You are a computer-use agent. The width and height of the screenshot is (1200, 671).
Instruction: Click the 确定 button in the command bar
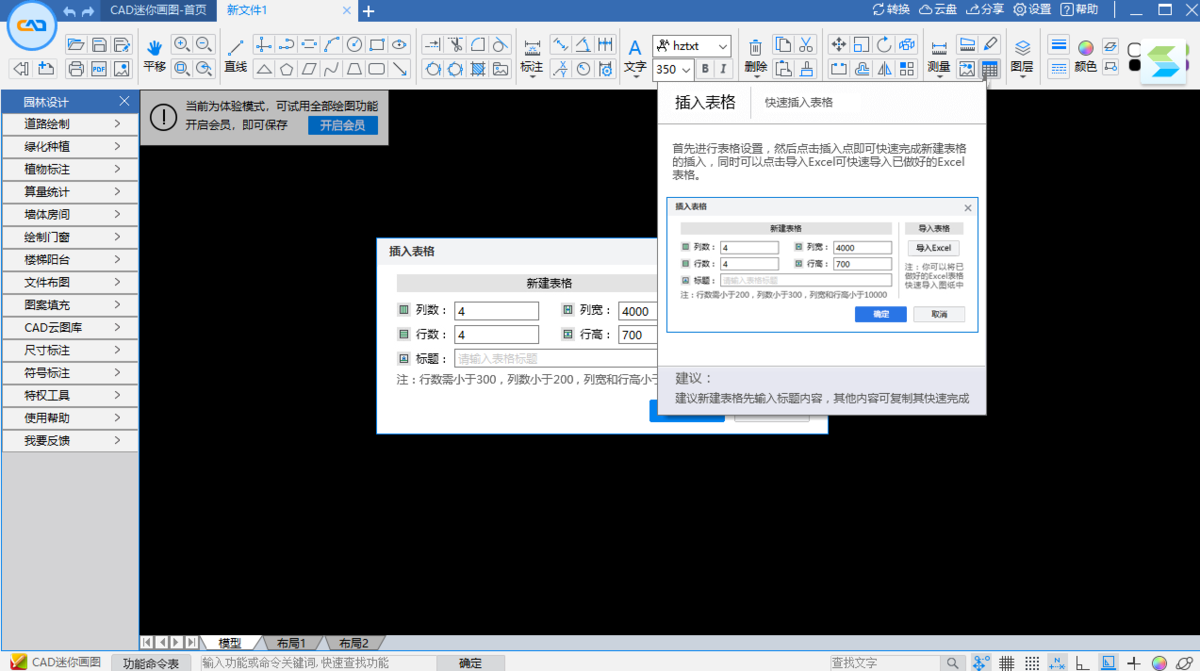click(x=470, y=663)
